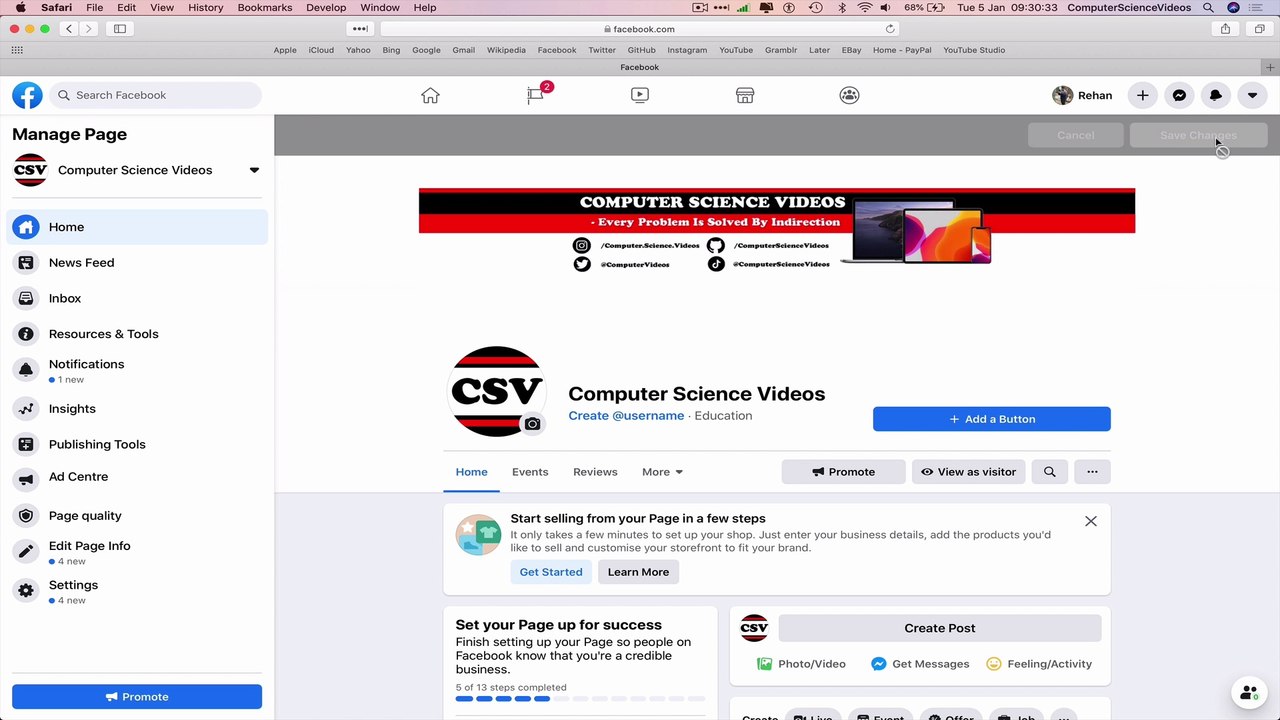
Task: Dismiss the Start selling banner
Action: click(x=1091, y=521)
